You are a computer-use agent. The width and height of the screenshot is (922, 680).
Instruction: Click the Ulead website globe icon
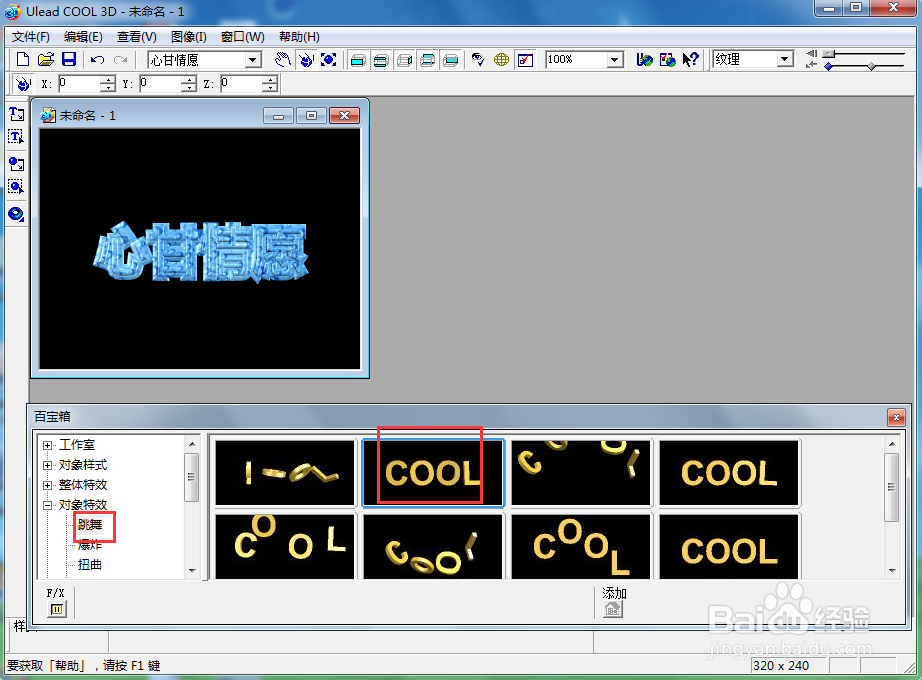pyautogui.click(x=644, y=59)
